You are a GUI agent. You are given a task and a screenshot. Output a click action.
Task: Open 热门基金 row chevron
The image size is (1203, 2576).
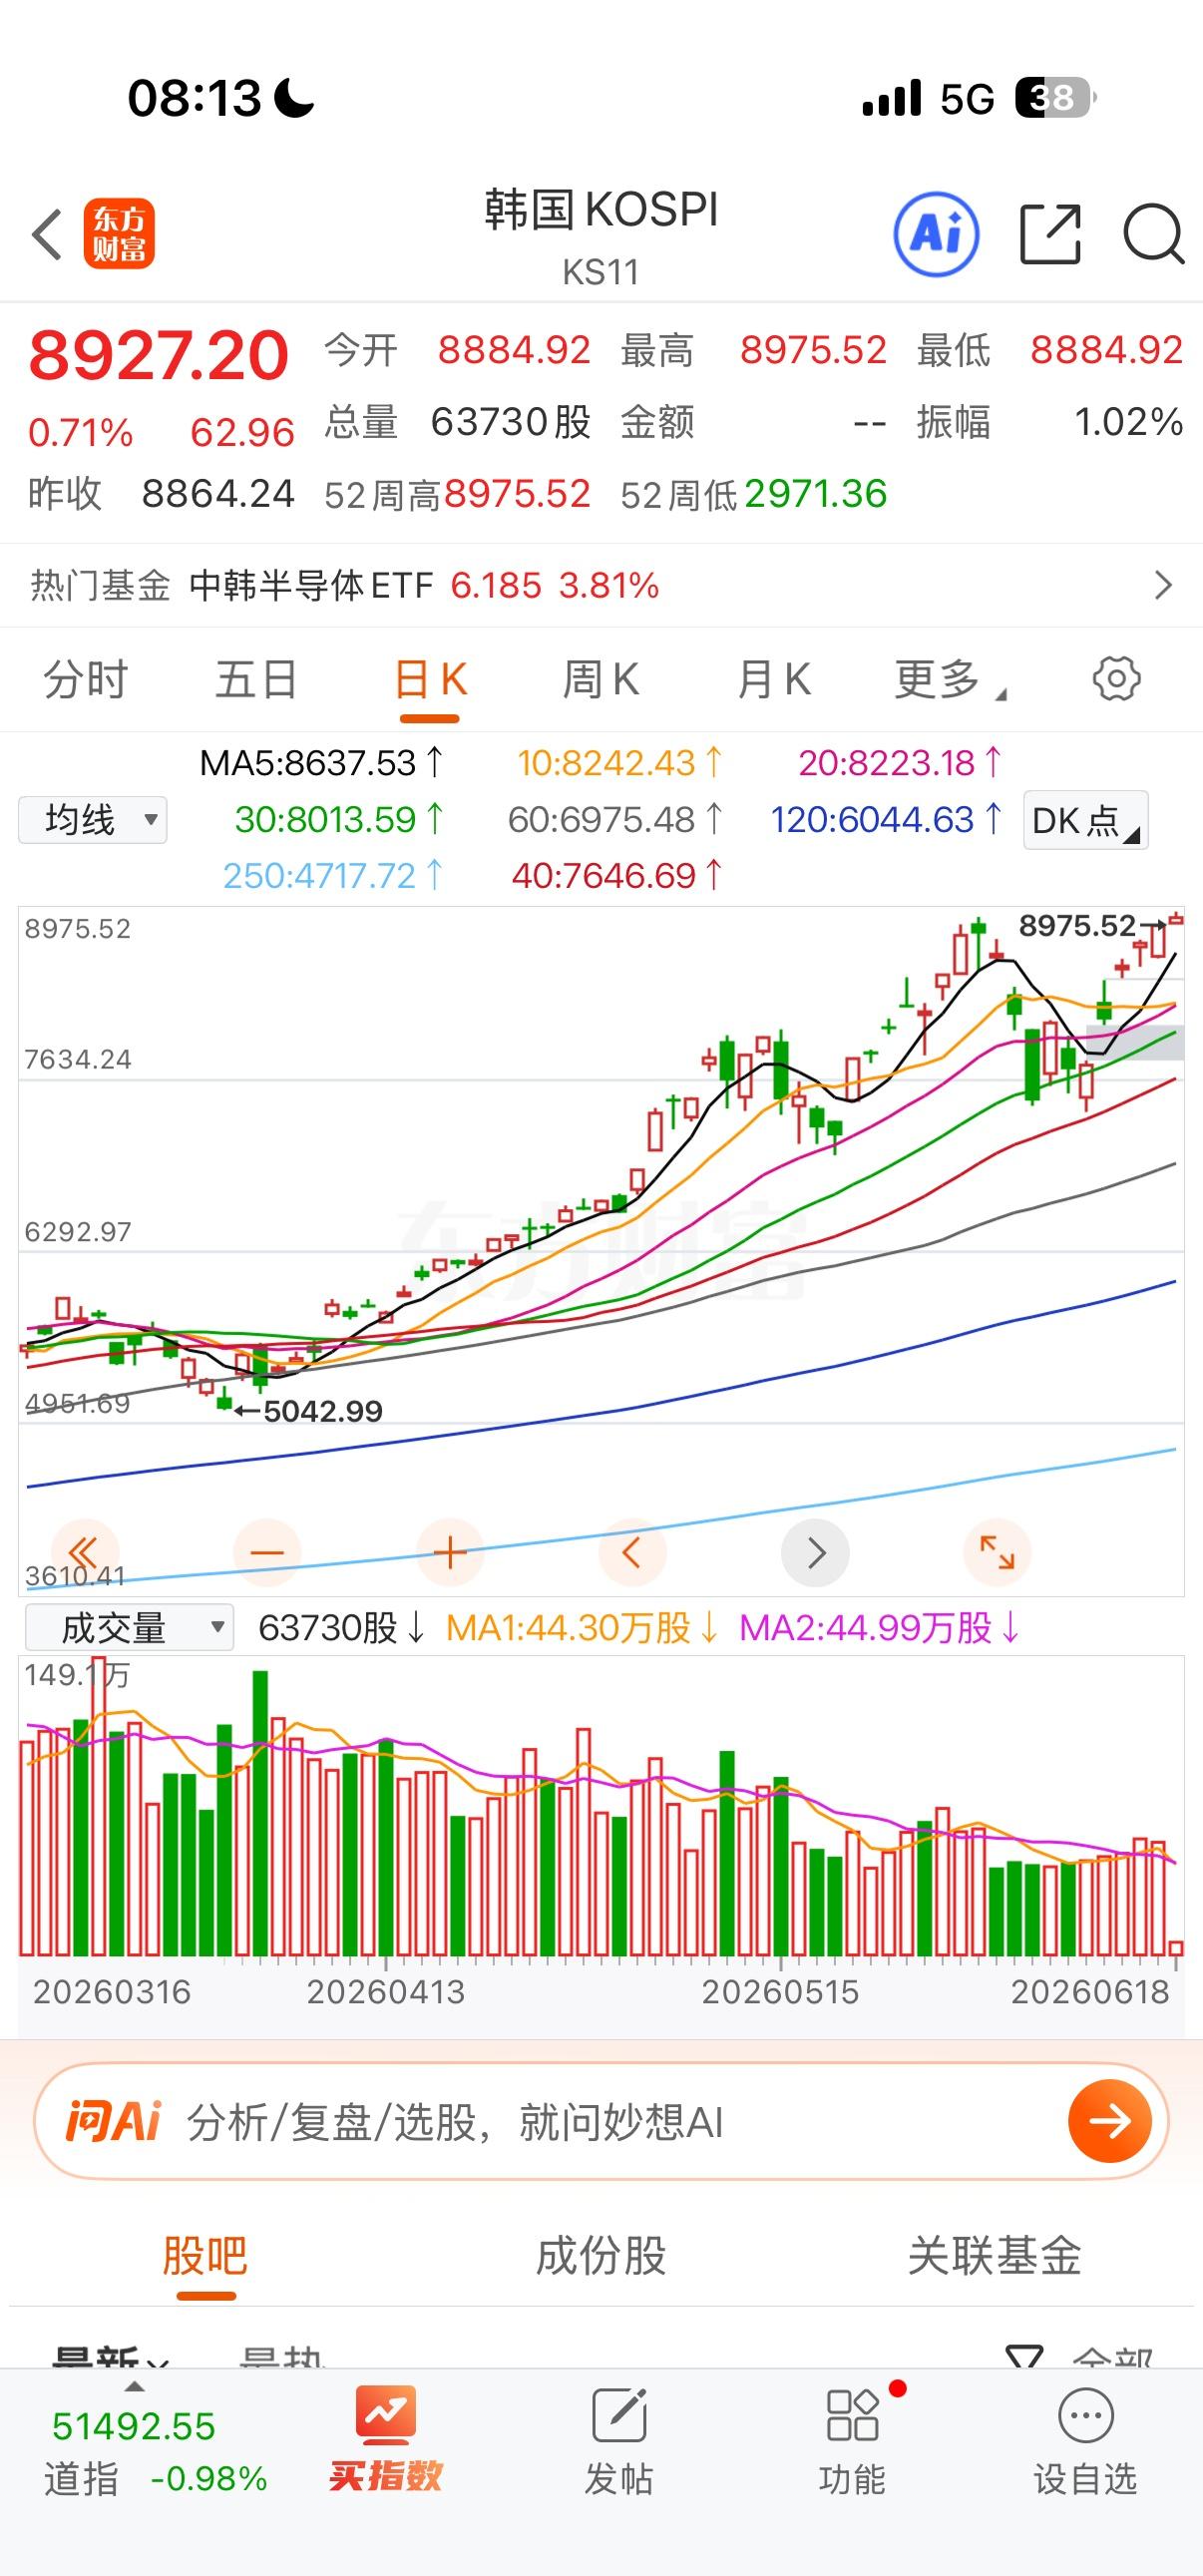[x=1162, y=585]
